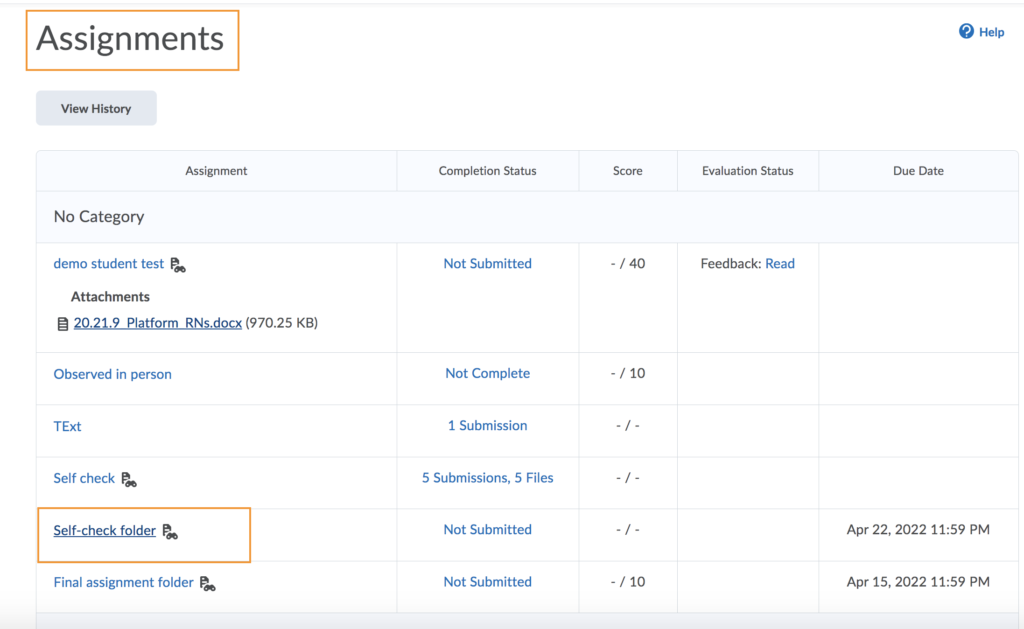Viewport: 1024px width, 629px height.
Task: Click the icon beside demo student test
Action: point(178,265)
